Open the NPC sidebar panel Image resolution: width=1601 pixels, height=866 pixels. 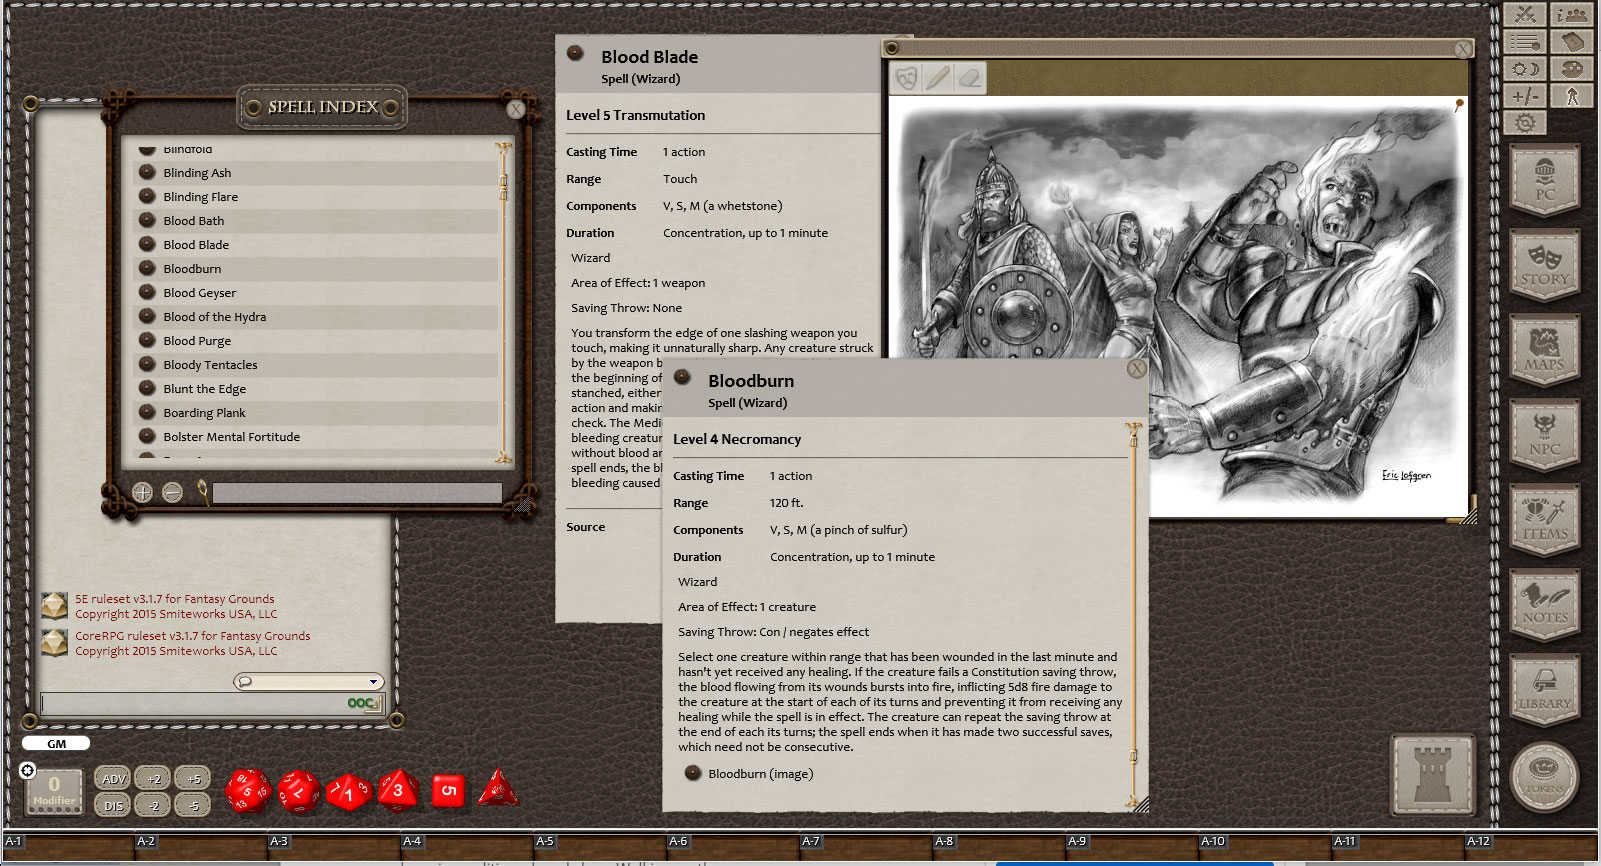click(x=1544, y=436)
